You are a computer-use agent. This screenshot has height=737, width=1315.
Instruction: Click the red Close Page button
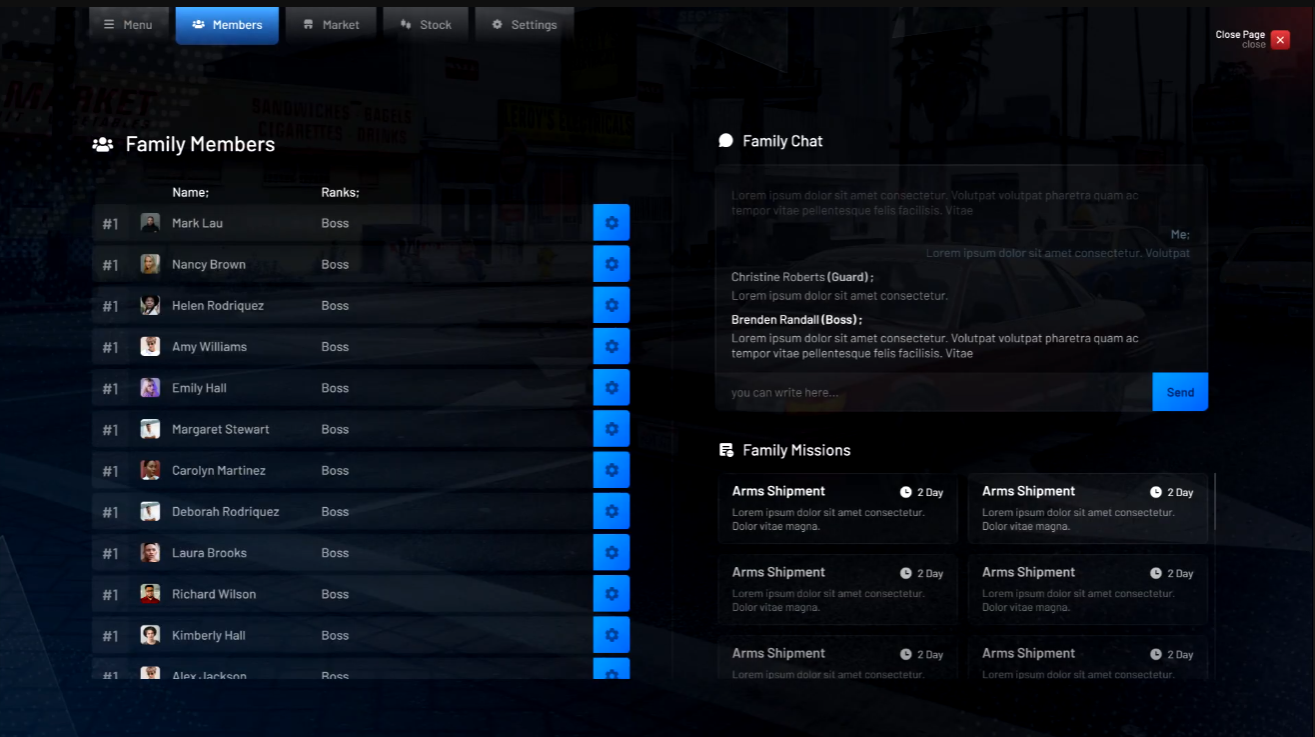pos(1280,40)
